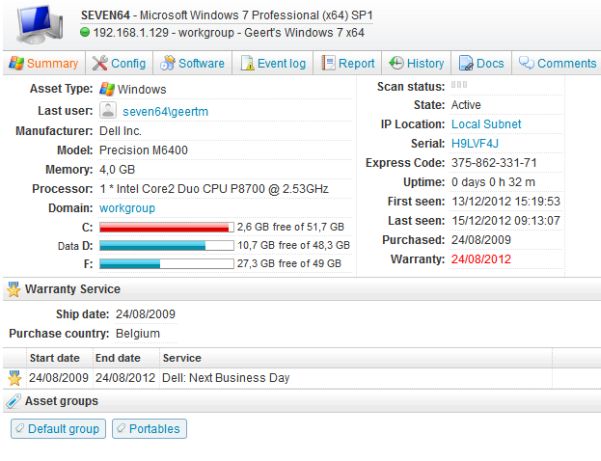Click the green online status dot
The image size is (601, 461).
(x=85, y=32)
